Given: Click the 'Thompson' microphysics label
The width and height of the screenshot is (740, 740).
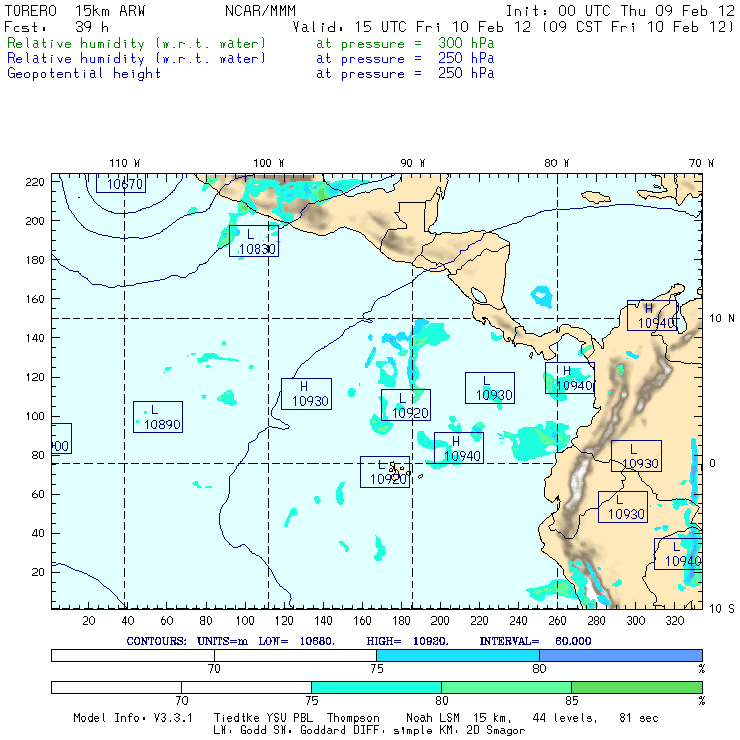Looking at the screenshot, I should [x=353, y=718].
